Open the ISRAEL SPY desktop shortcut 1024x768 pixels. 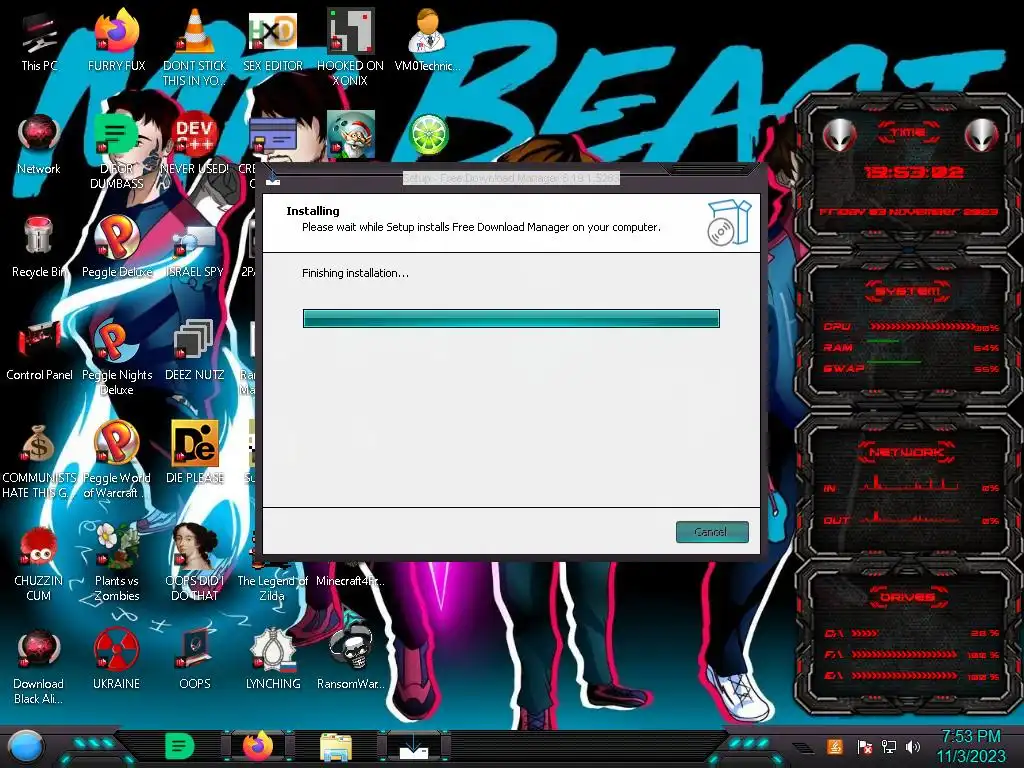(x=195, y=248)
